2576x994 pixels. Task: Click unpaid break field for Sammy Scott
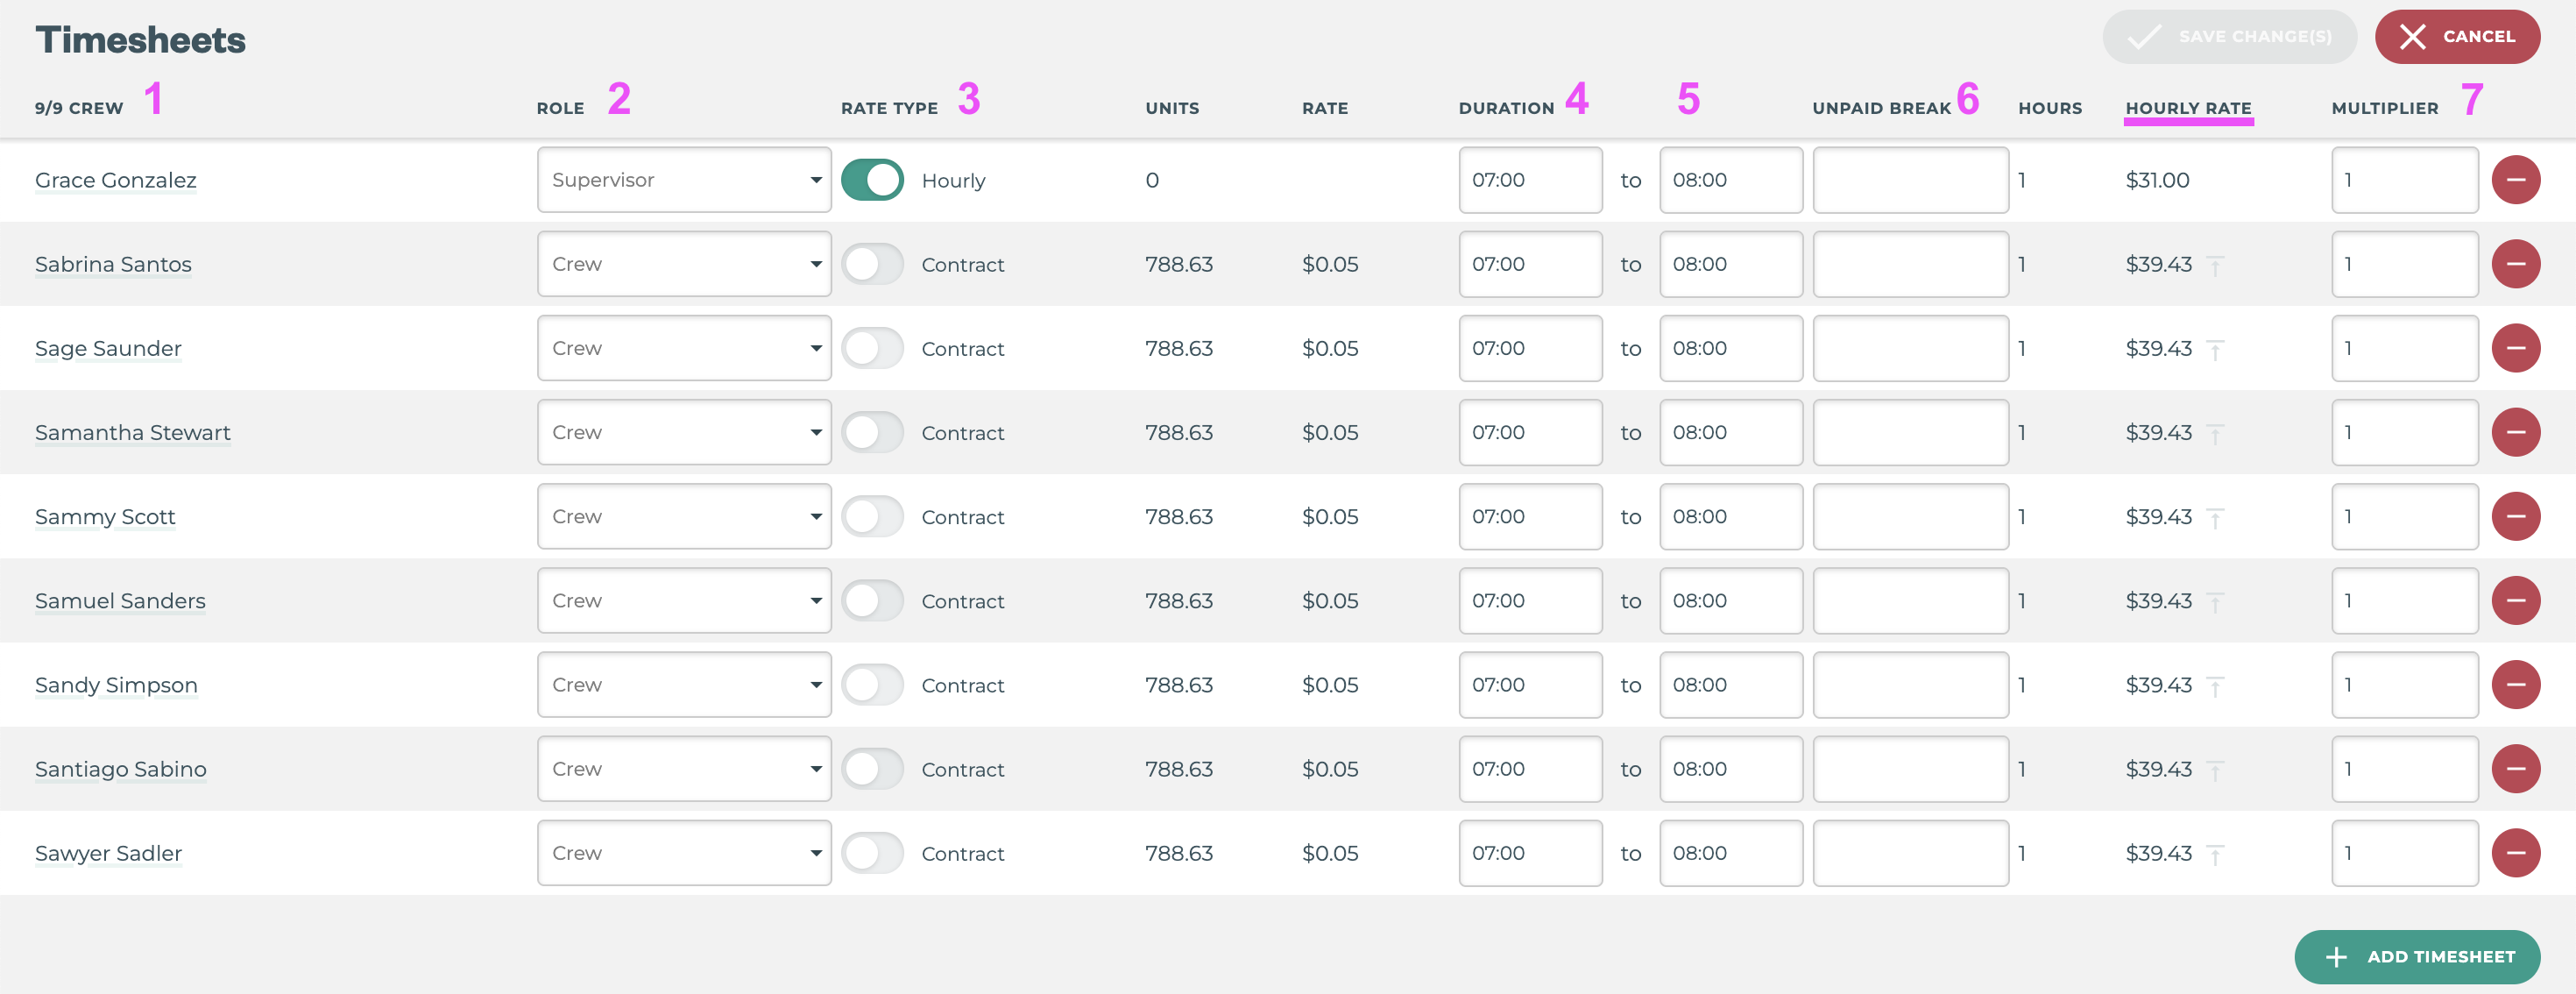coord(1910,516)
